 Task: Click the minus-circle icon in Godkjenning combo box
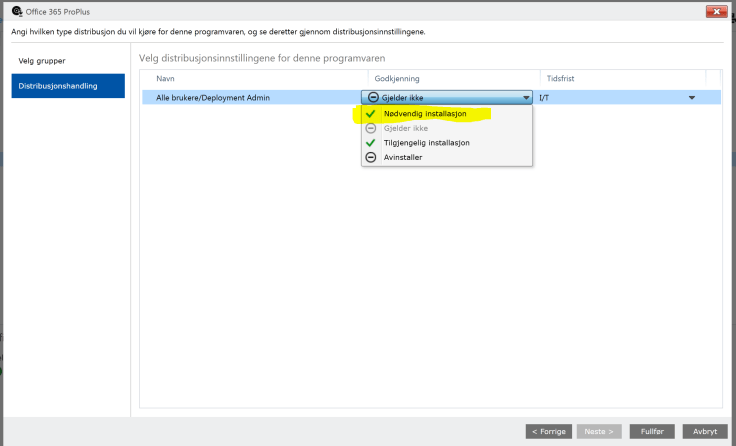point(373,97)
